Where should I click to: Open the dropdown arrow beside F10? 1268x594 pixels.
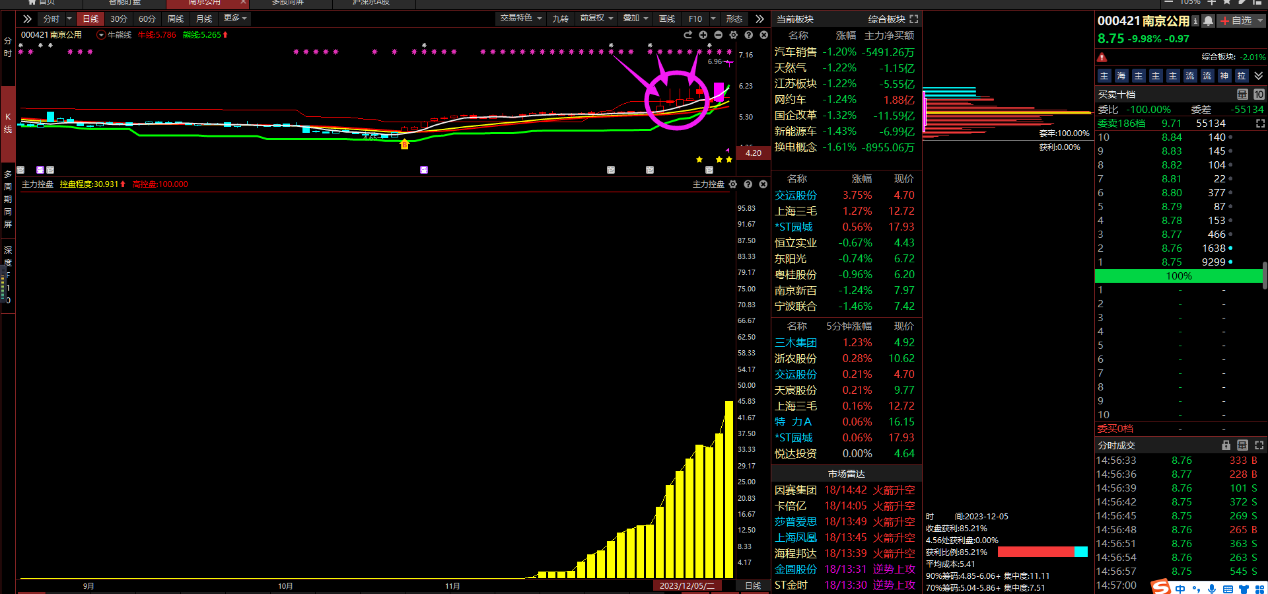point(711,19)
